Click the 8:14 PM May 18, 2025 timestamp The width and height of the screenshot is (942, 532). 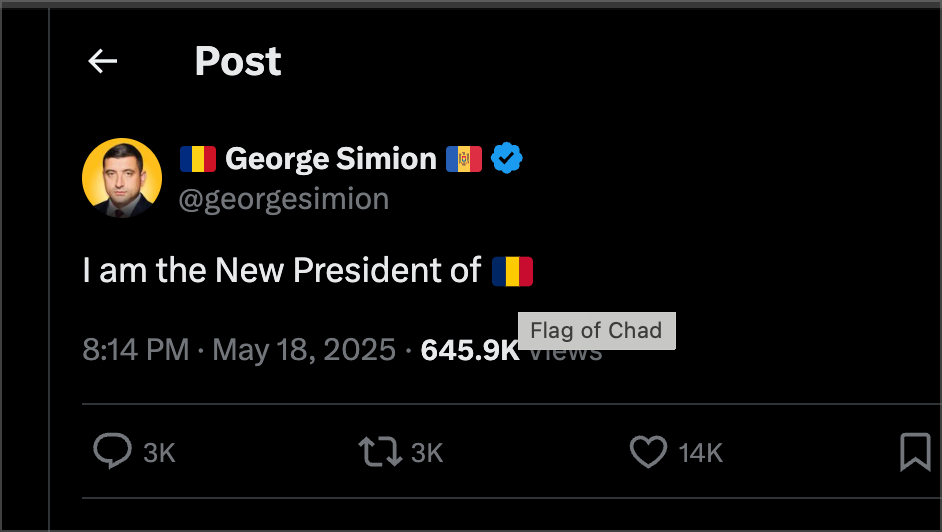pos(239,350)
